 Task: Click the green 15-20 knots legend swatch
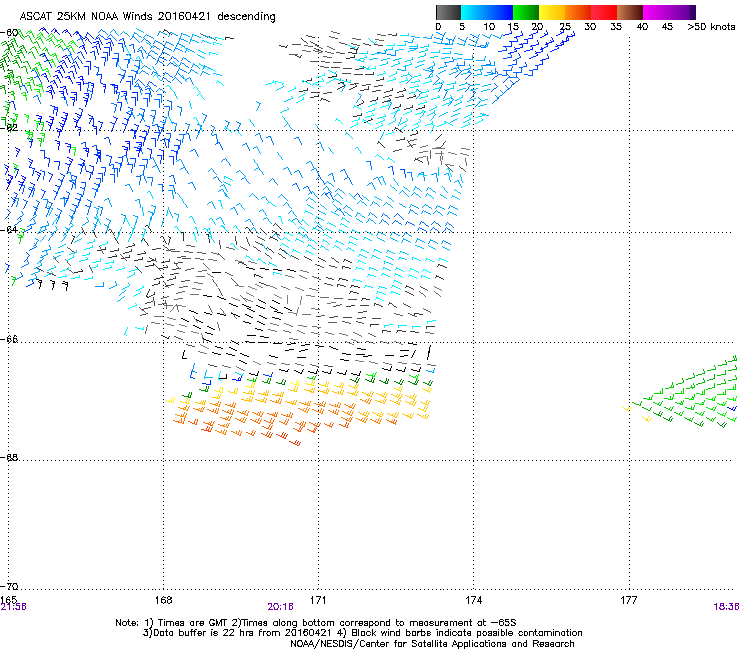tap(526, 12)
